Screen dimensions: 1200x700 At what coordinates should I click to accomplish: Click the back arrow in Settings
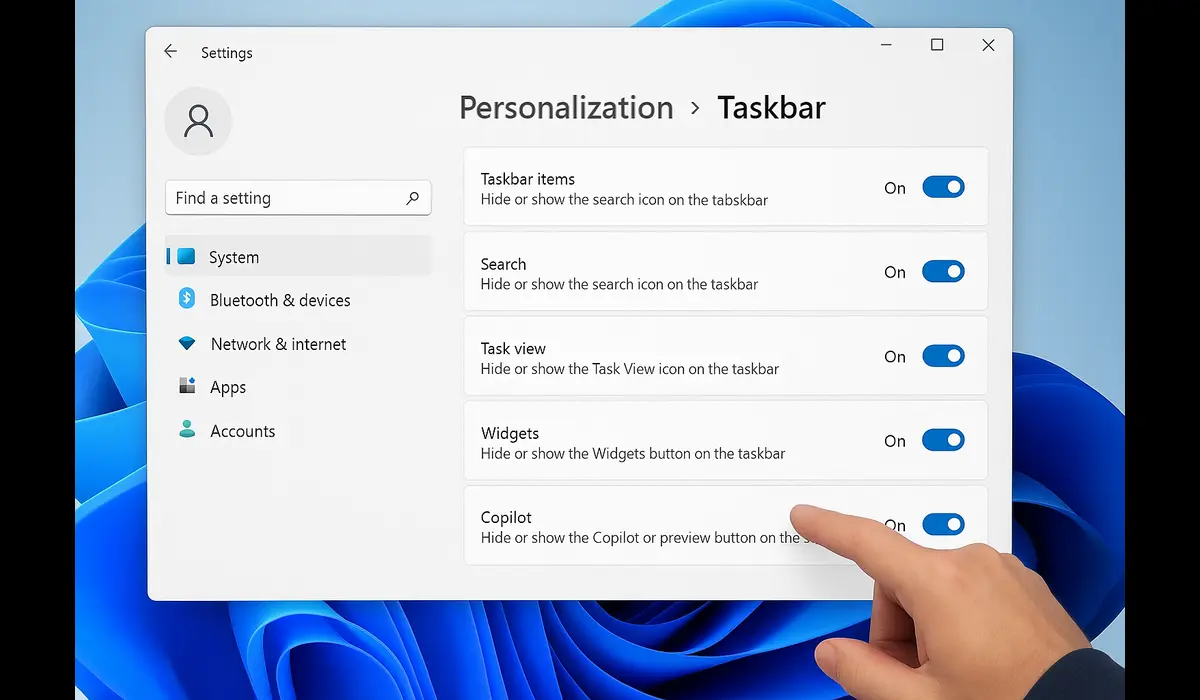tap(170, 51)
